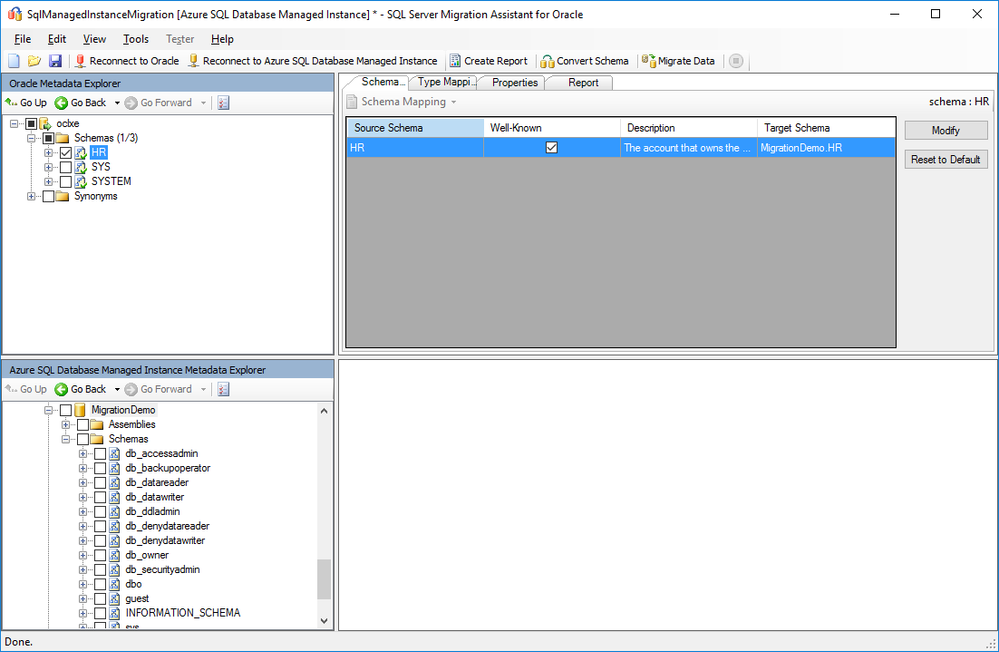Collapse the oclxe tree node
The height and width of the screenshot is (652, 999).
pyautogui.click(x=14, y=124)
